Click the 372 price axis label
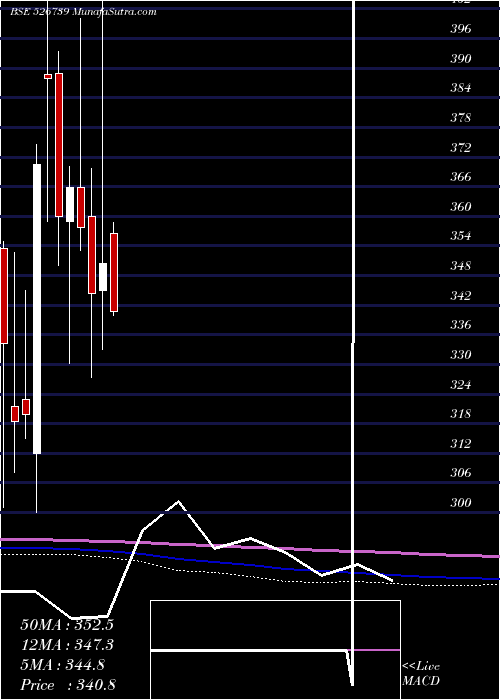Image resolution: width=500 pixels, height=700 pixels. tap(461, 147)
